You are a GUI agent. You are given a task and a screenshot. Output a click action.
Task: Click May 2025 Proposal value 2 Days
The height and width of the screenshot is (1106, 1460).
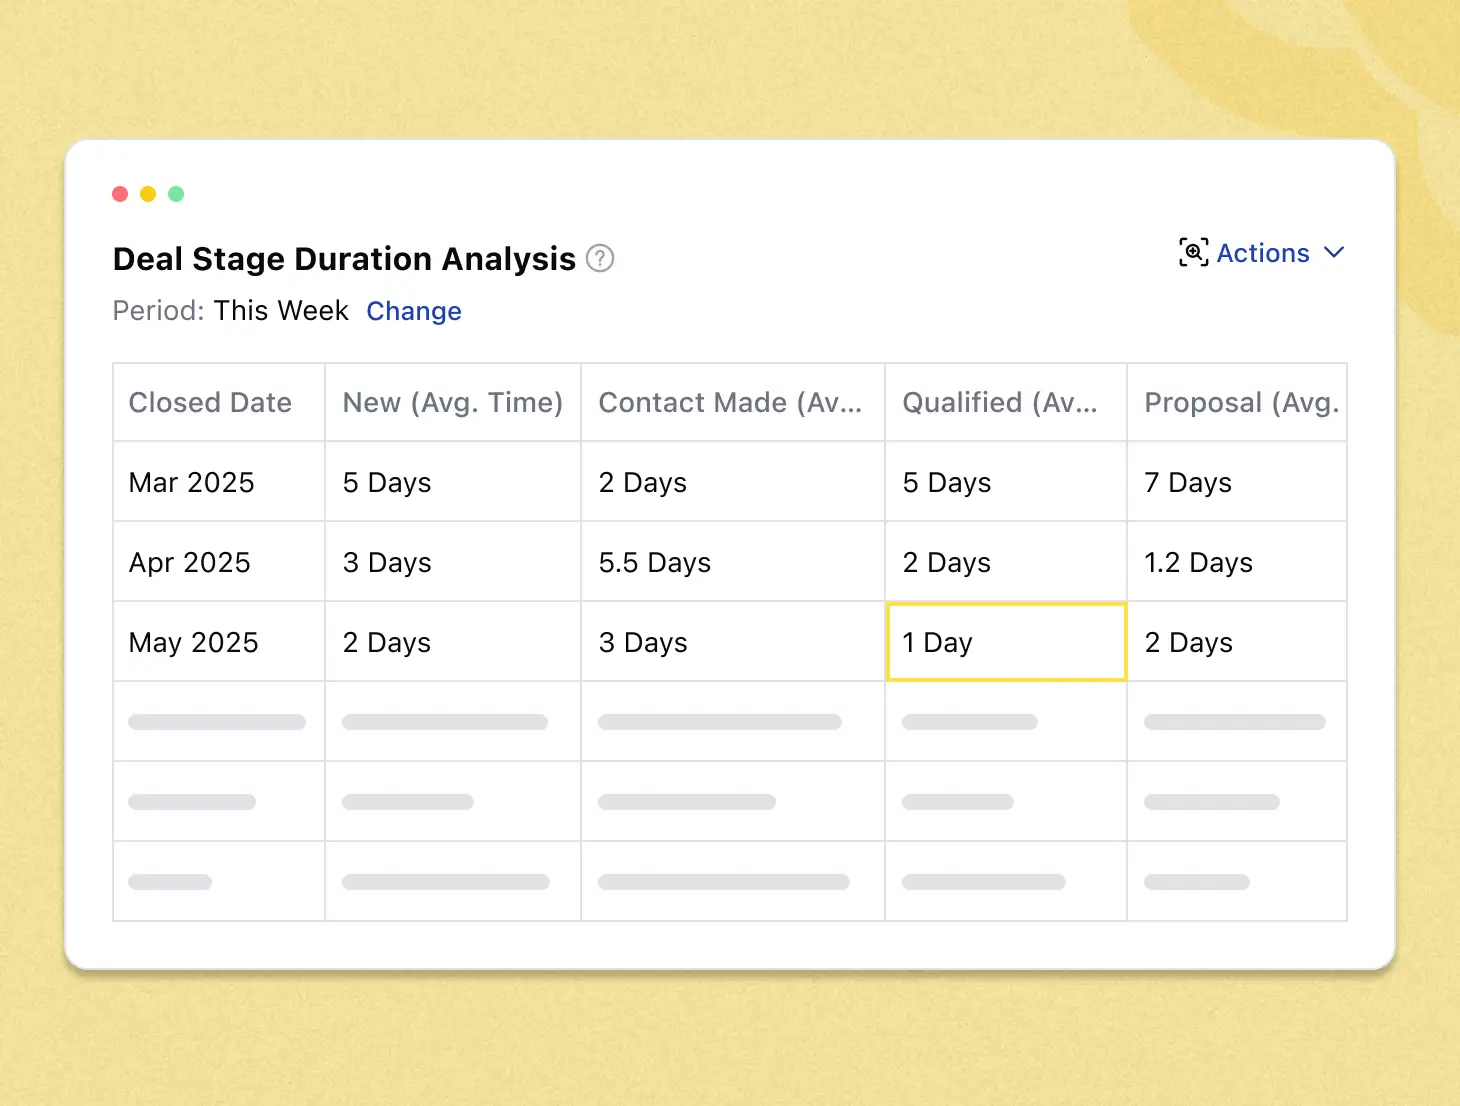point(1237,642)
